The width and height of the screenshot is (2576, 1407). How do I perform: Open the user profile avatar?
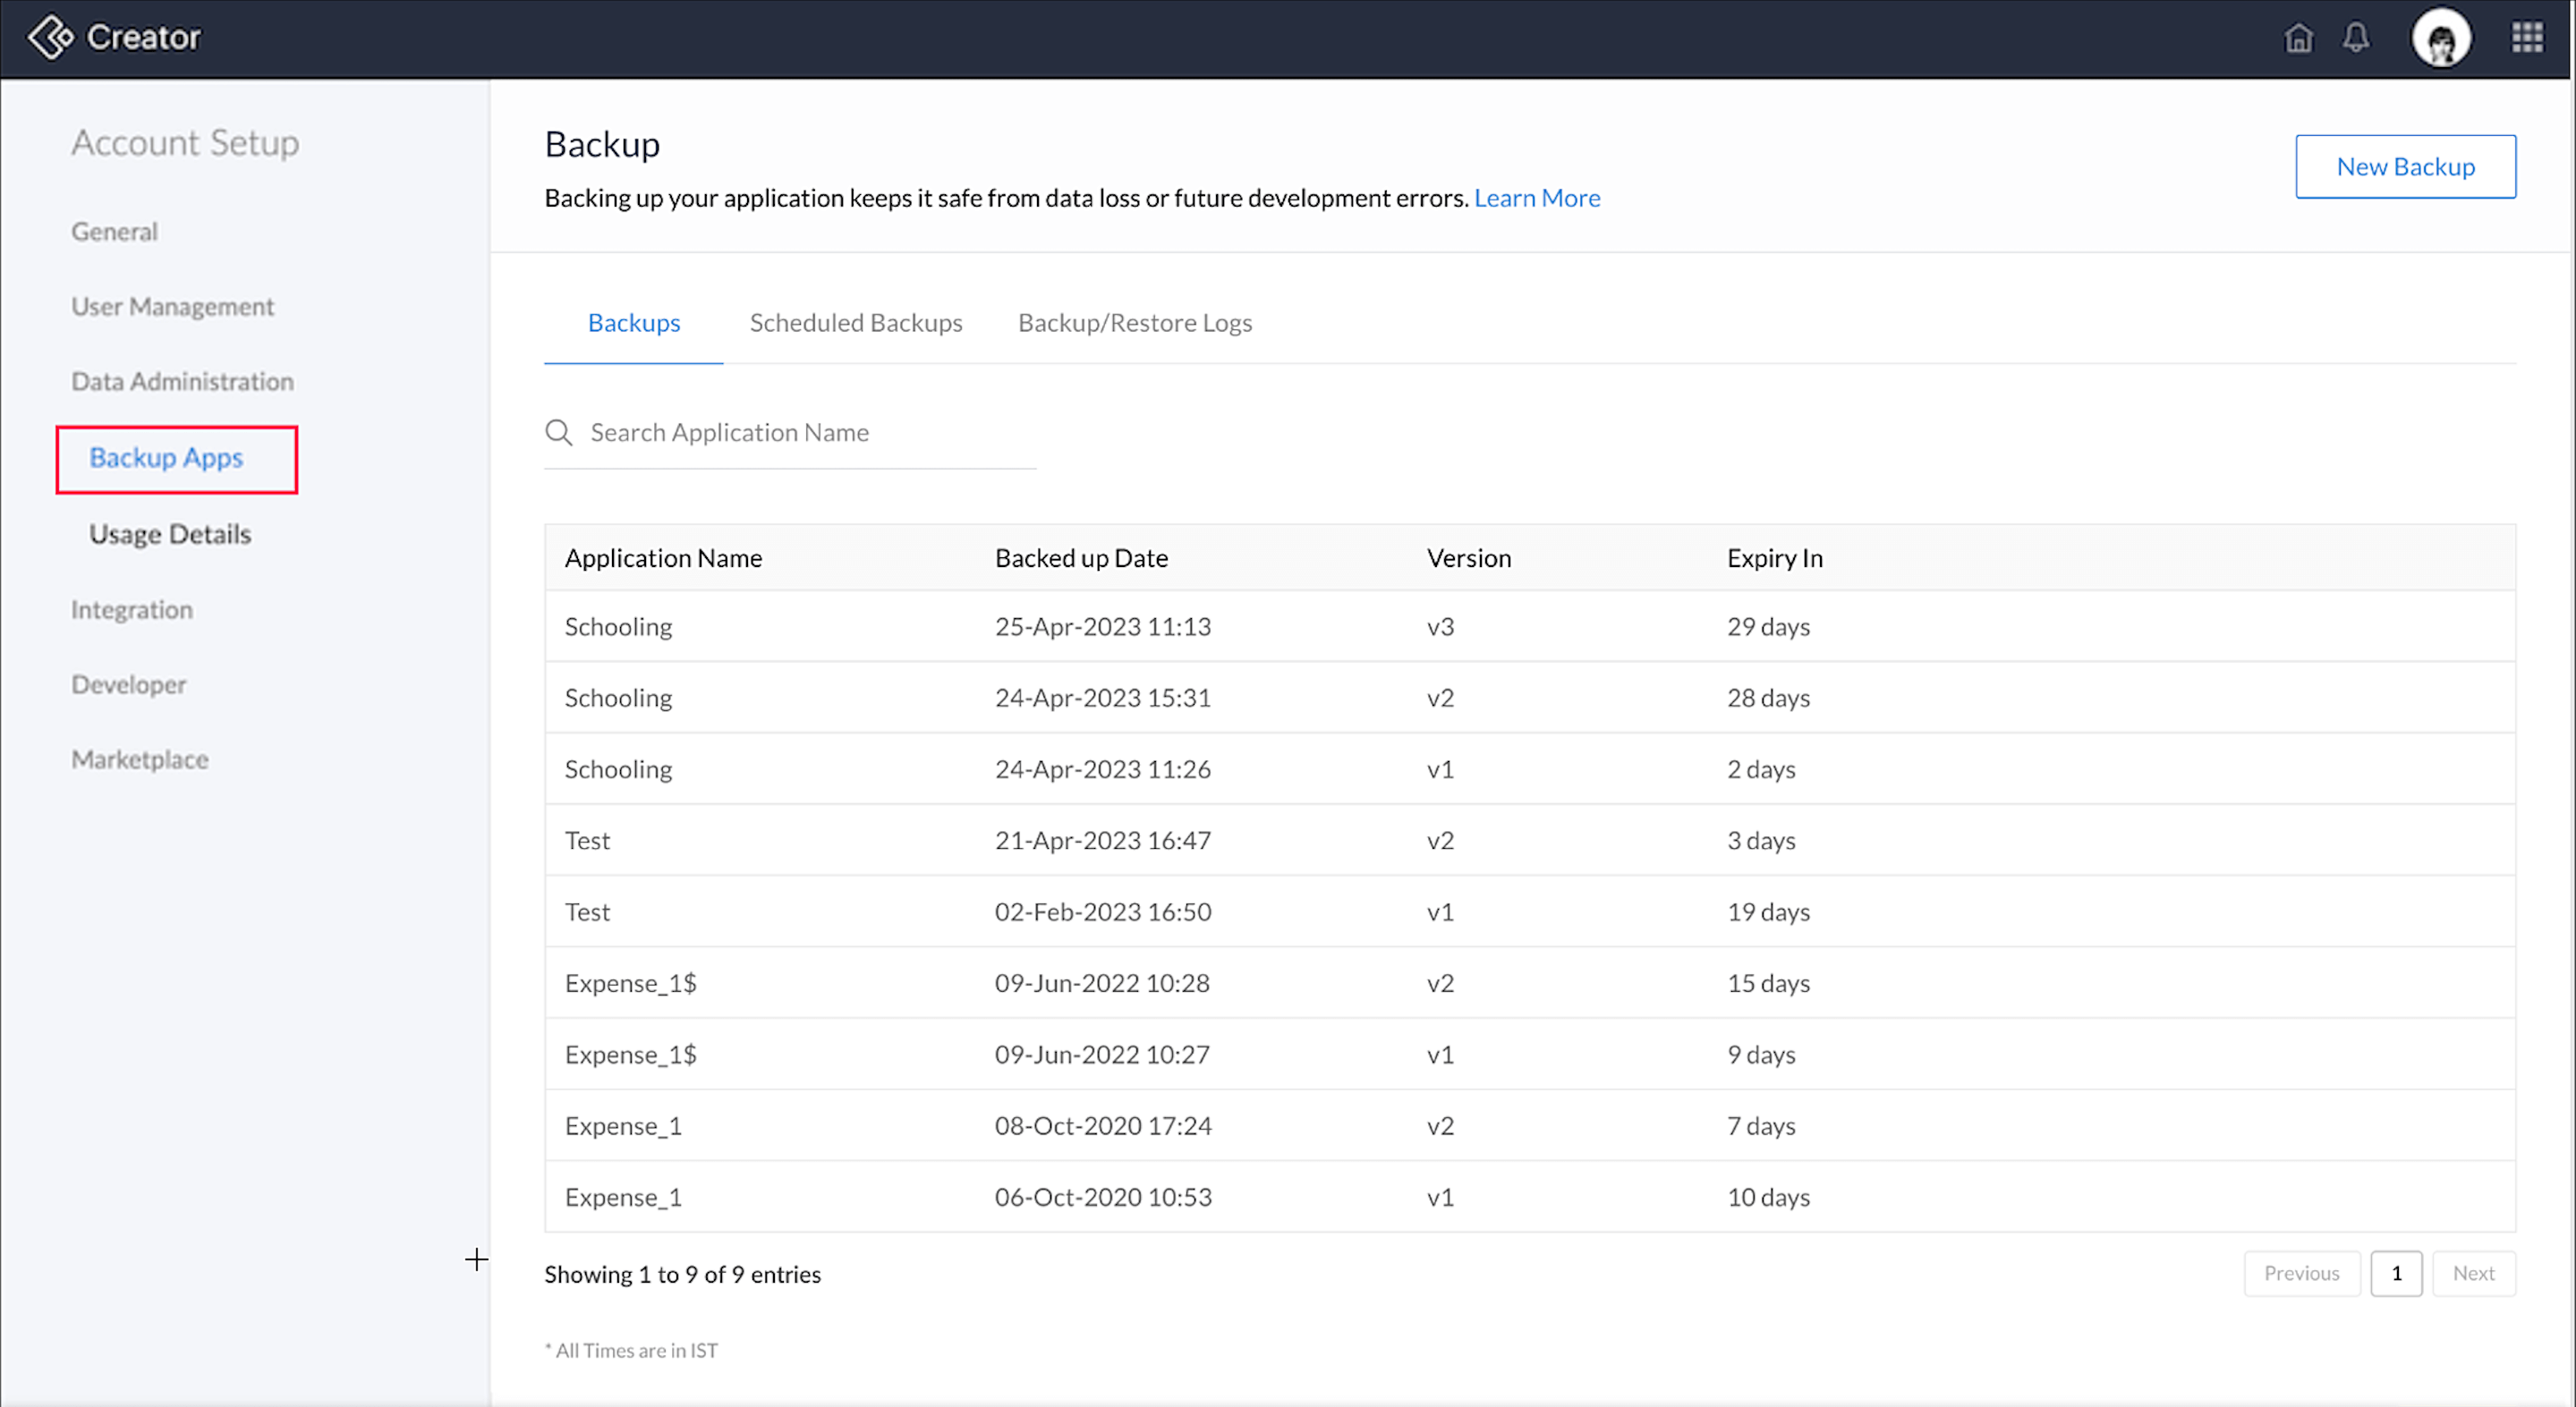[x=2441, y=39]
